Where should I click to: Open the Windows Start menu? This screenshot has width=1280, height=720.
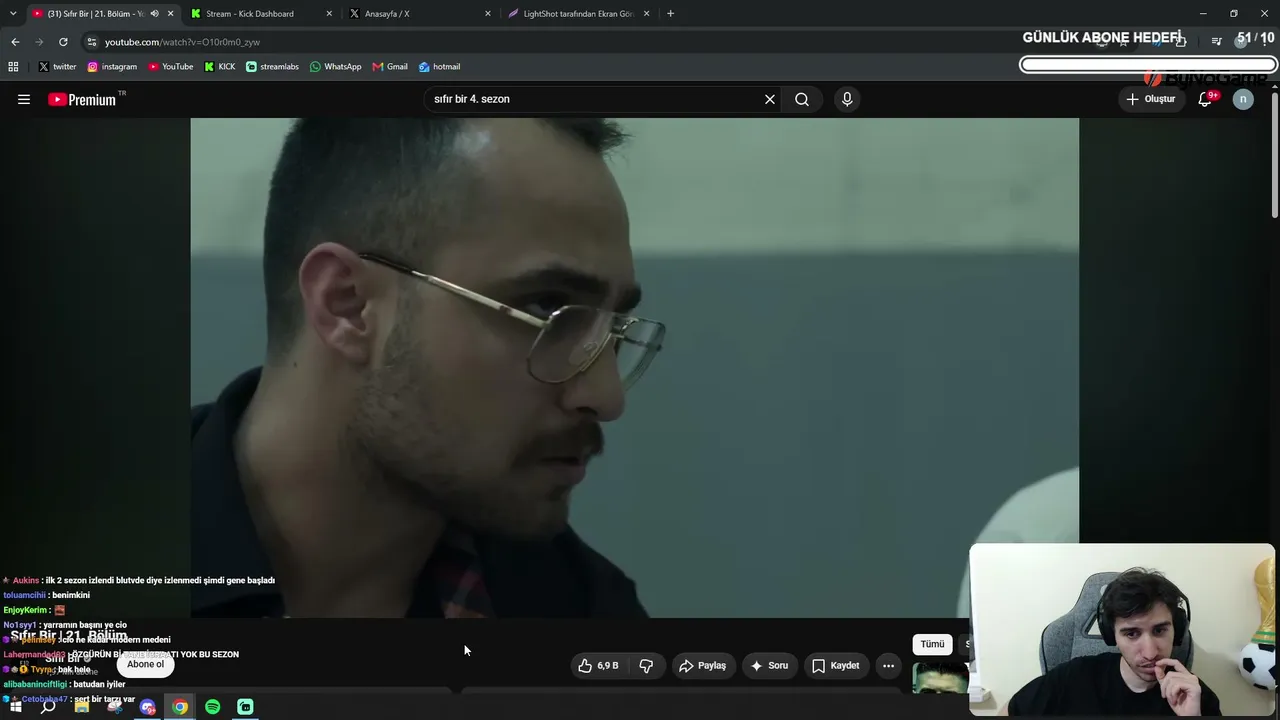click(x=15, y=707)
